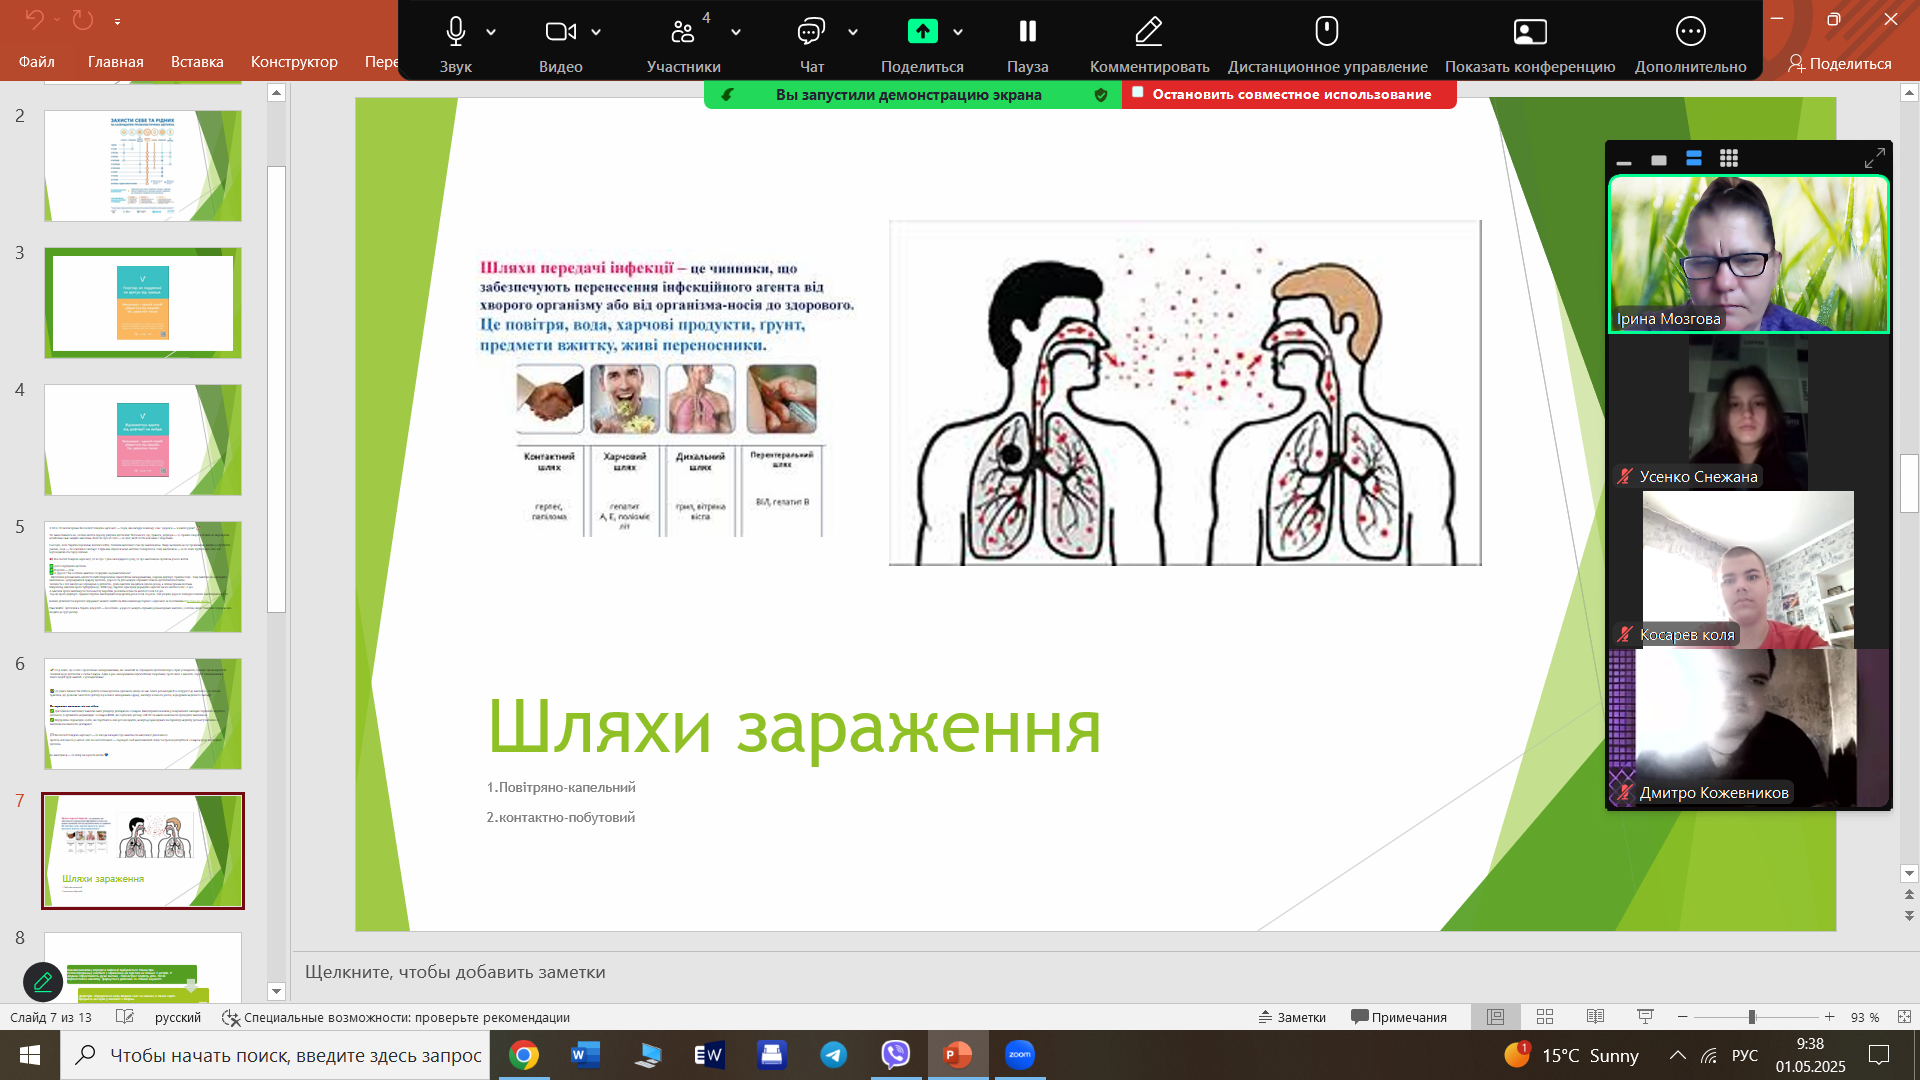Open Дистанционное управление remote control

(x=1327, y=42)
